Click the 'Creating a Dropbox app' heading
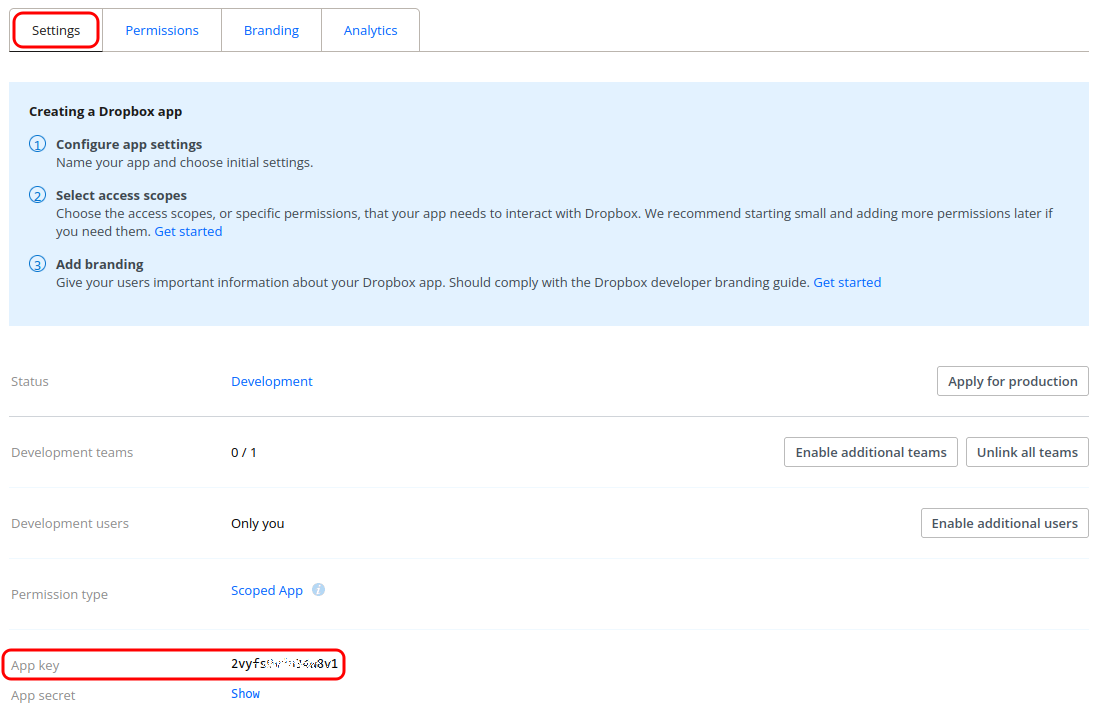Screen dimensions: 1099x713 105,111
